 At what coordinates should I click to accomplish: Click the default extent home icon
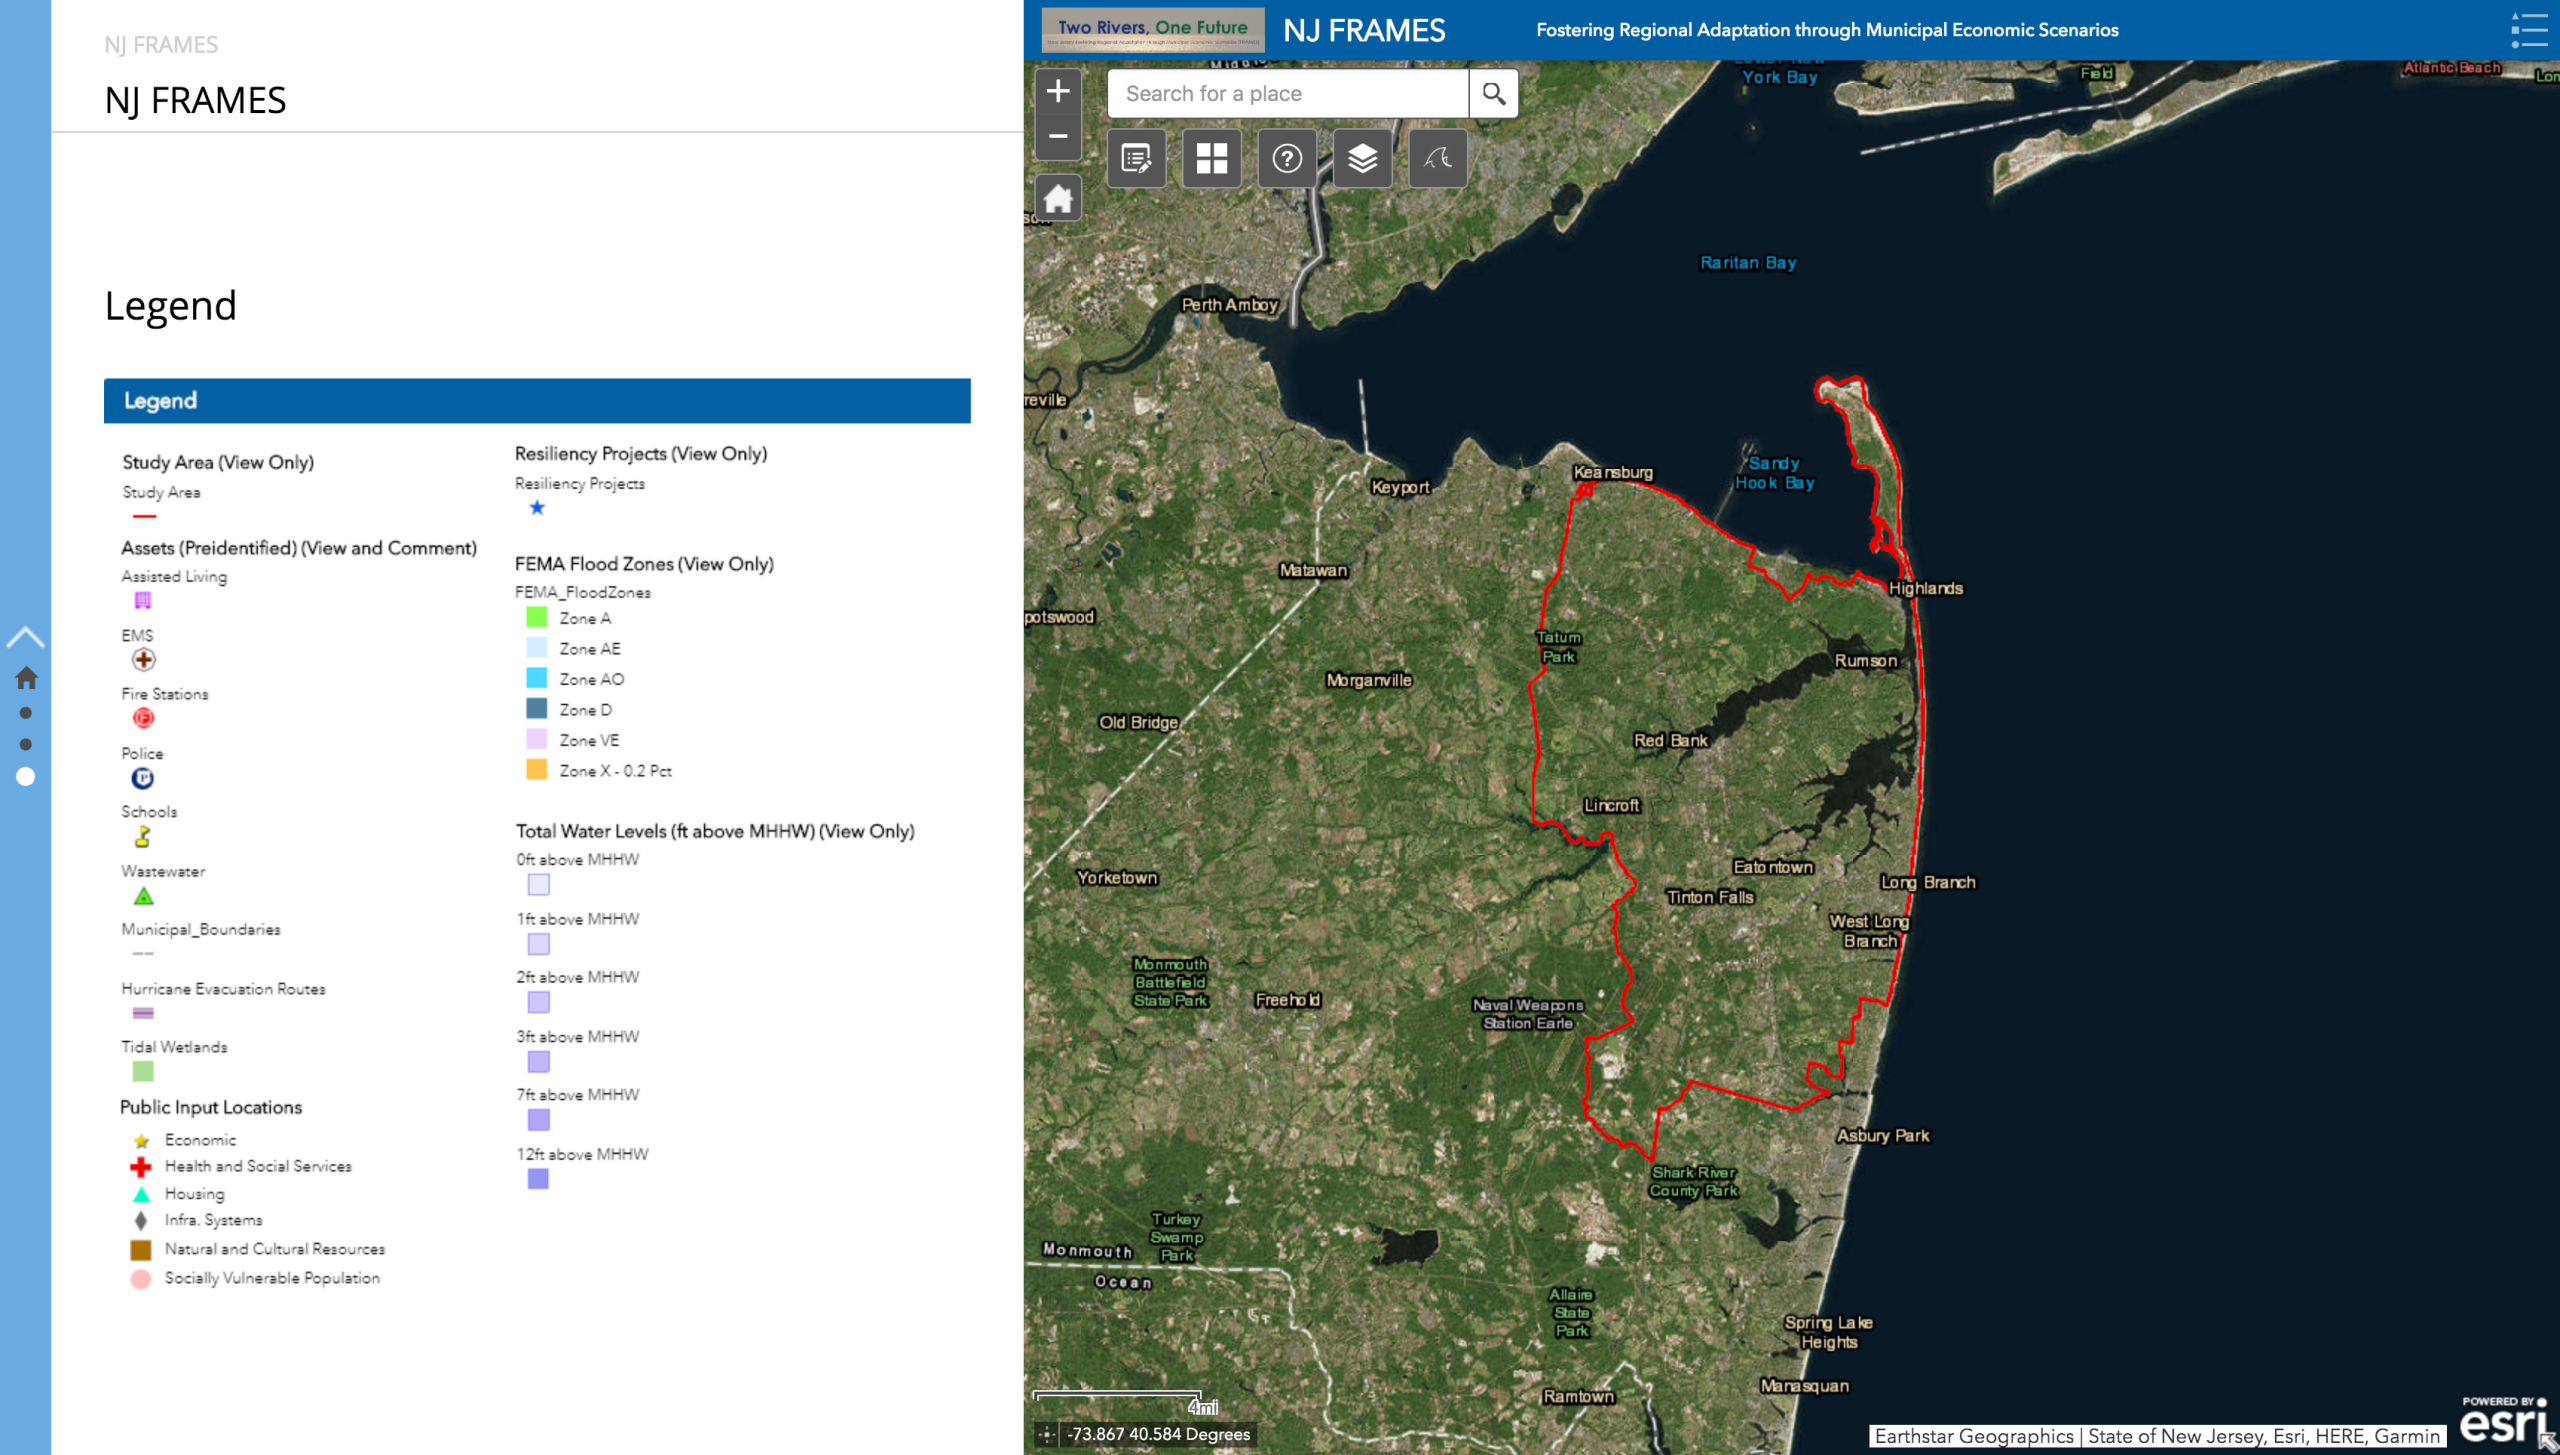point(1058,197)
